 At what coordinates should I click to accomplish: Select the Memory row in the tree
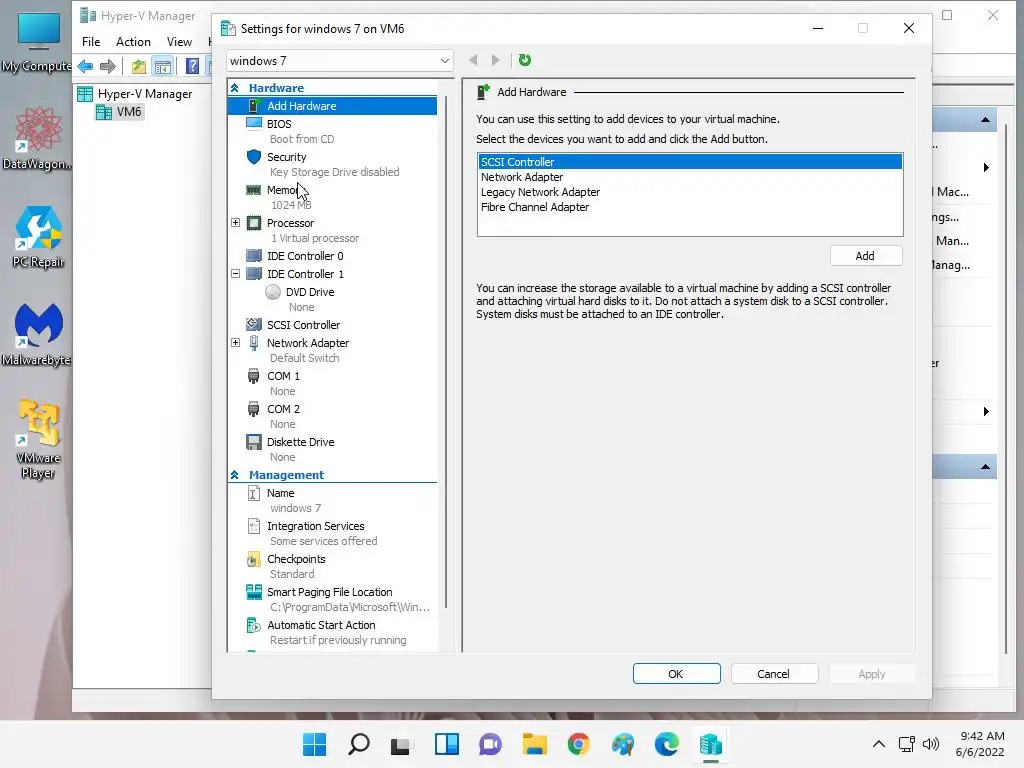pyautogui.click(x=332, y=197)
